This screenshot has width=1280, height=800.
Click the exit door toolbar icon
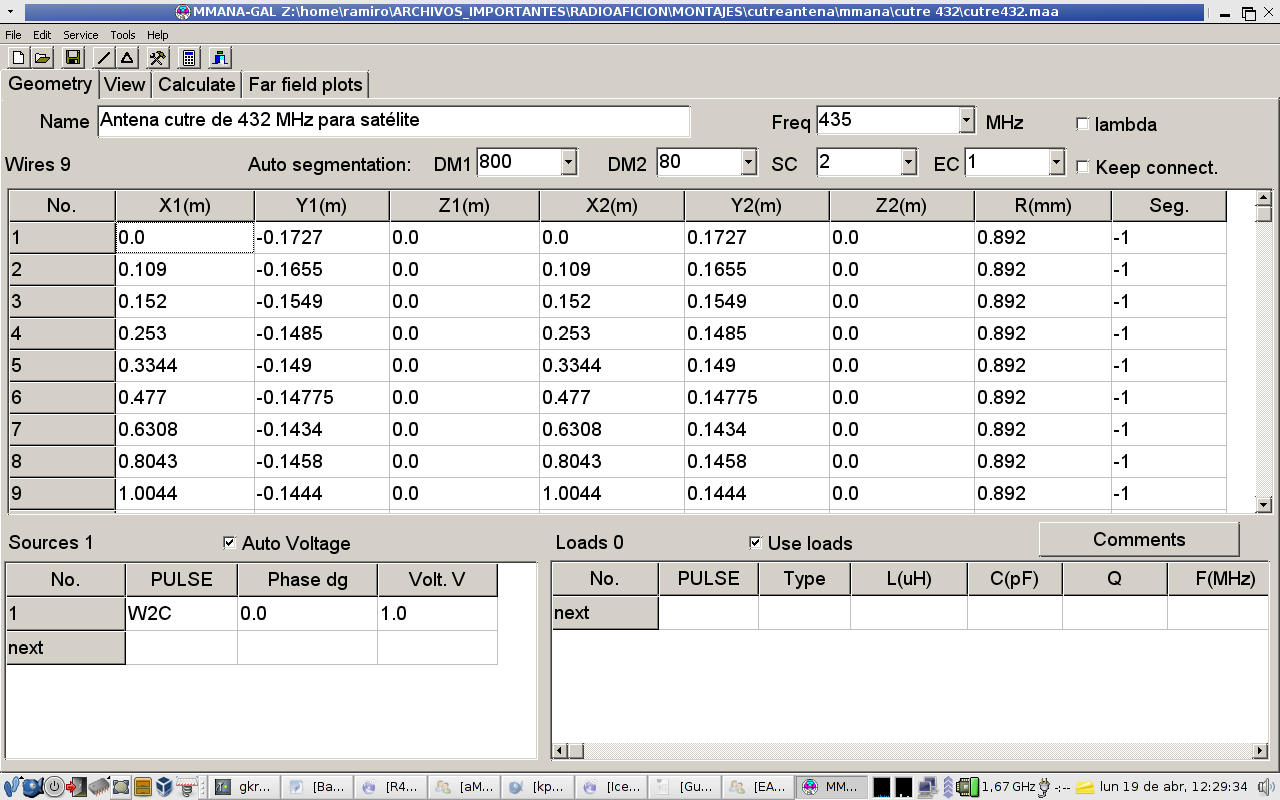point(220,58)
